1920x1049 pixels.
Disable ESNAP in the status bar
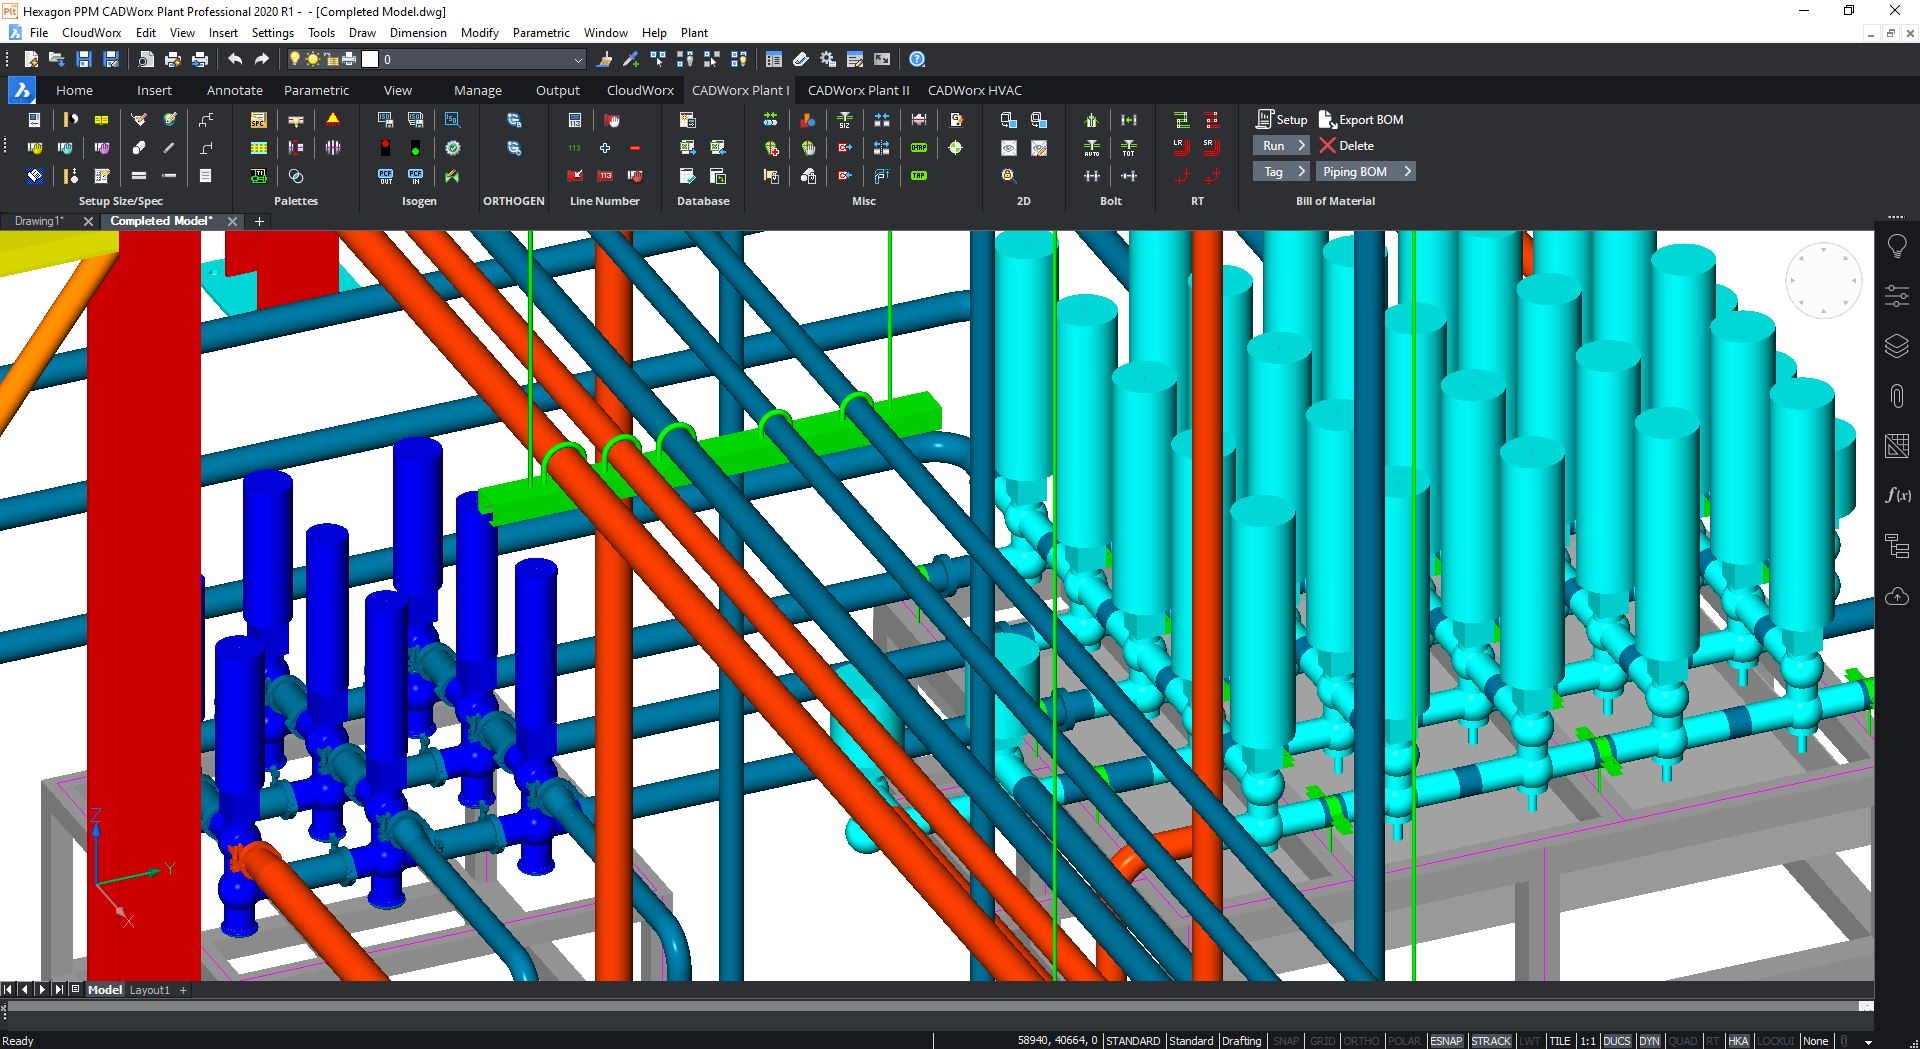tap(1446, 1041)
